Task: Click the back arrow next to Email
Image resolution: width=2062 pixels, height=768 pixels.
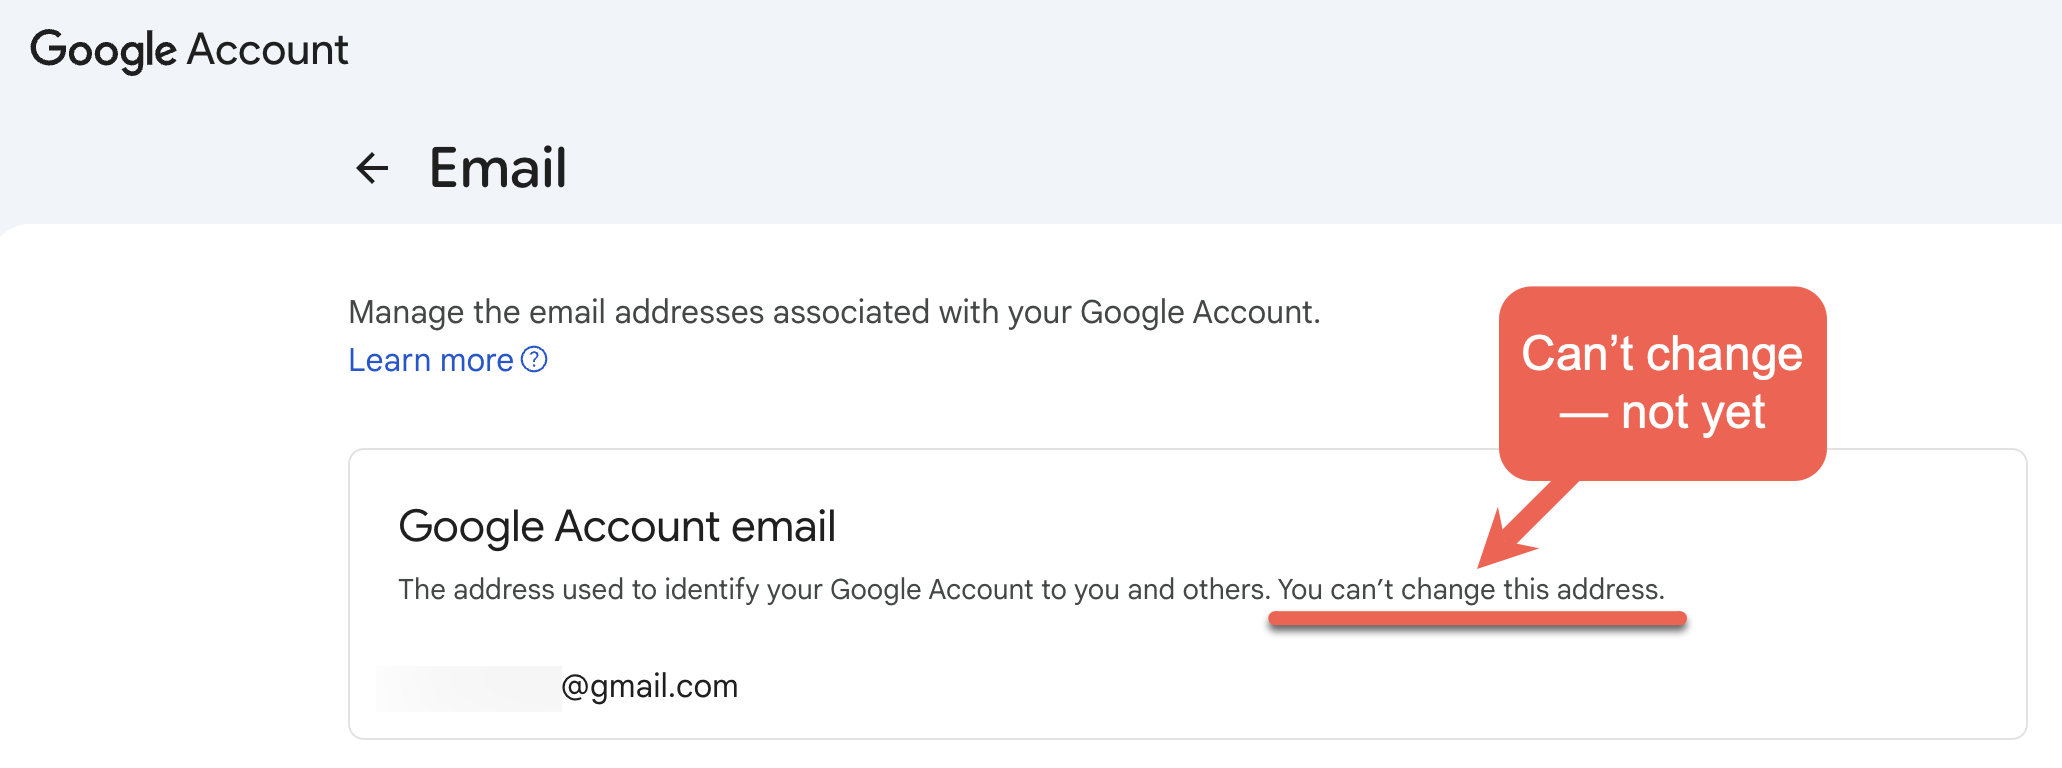Action: [372, 168]
